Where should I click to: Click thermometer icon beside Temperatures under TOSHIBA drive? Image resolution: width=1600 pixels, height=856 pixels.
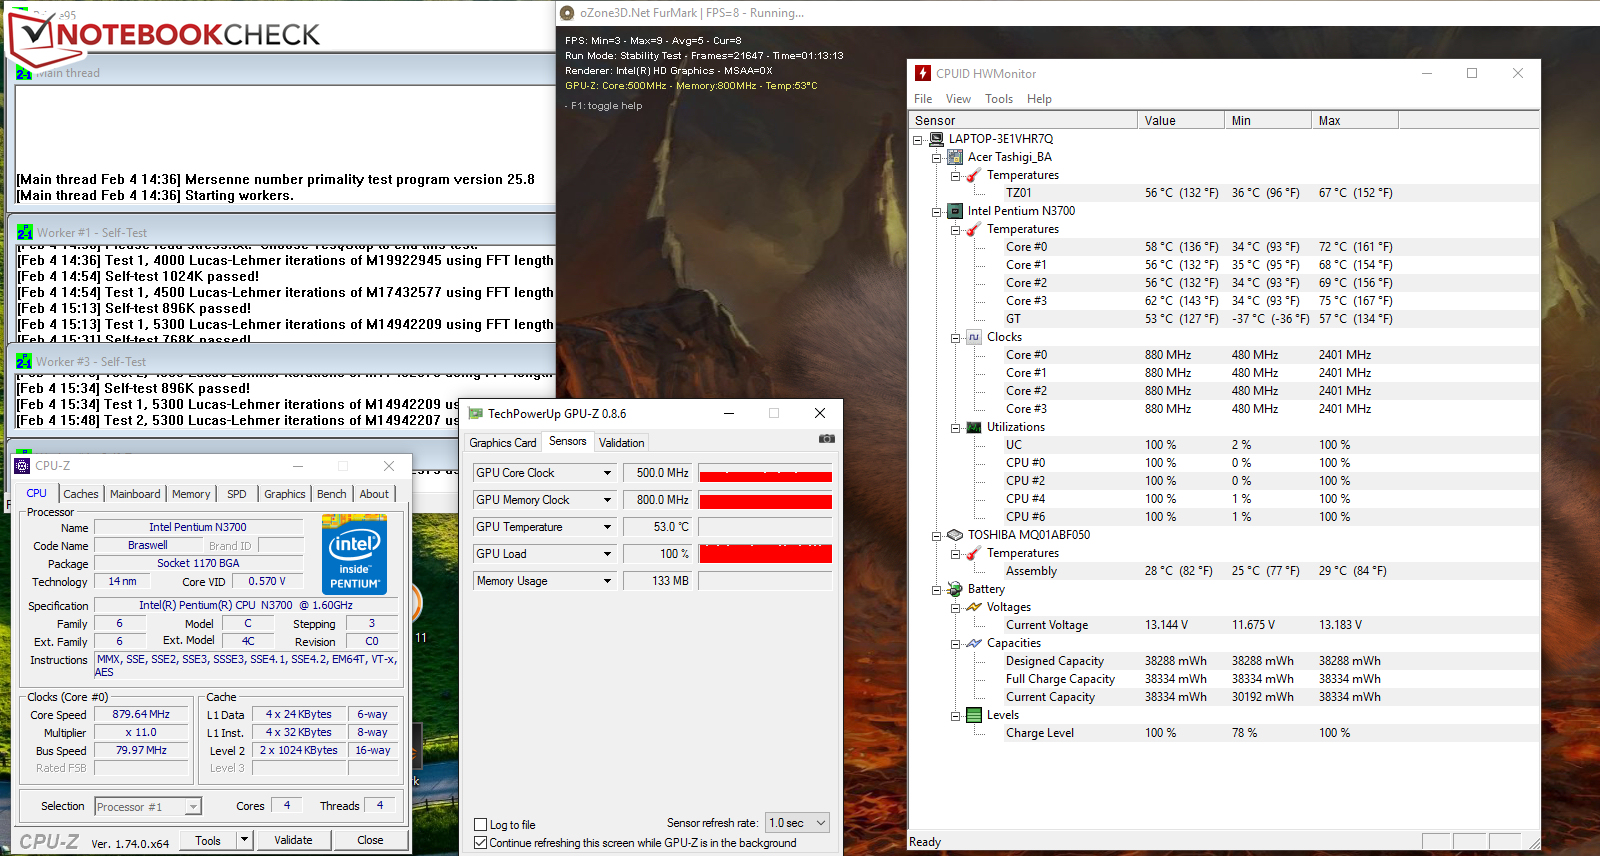974,553
